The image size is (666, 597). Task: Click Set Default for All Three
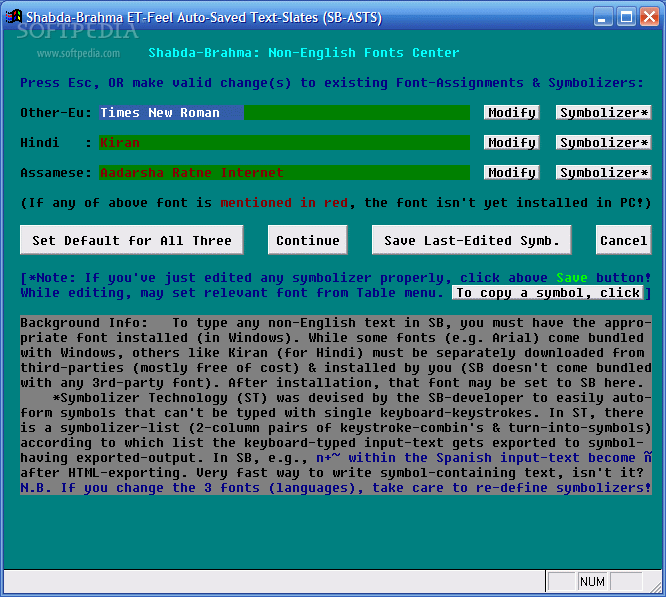pyautogui.click(x=132, y=240)
